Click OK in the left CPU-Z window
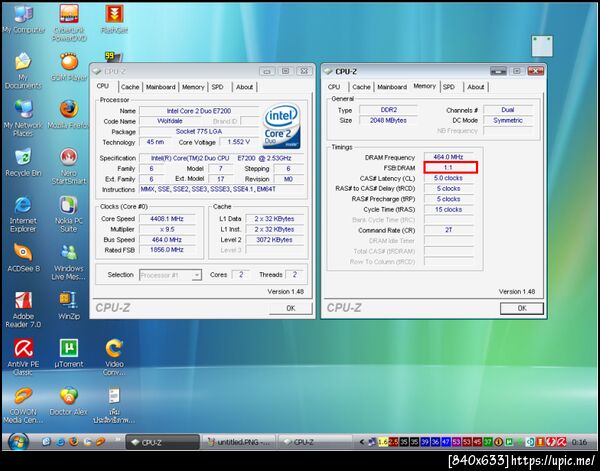Image resolution: width=600 pixels, height=471 pixels. [290, 308]
